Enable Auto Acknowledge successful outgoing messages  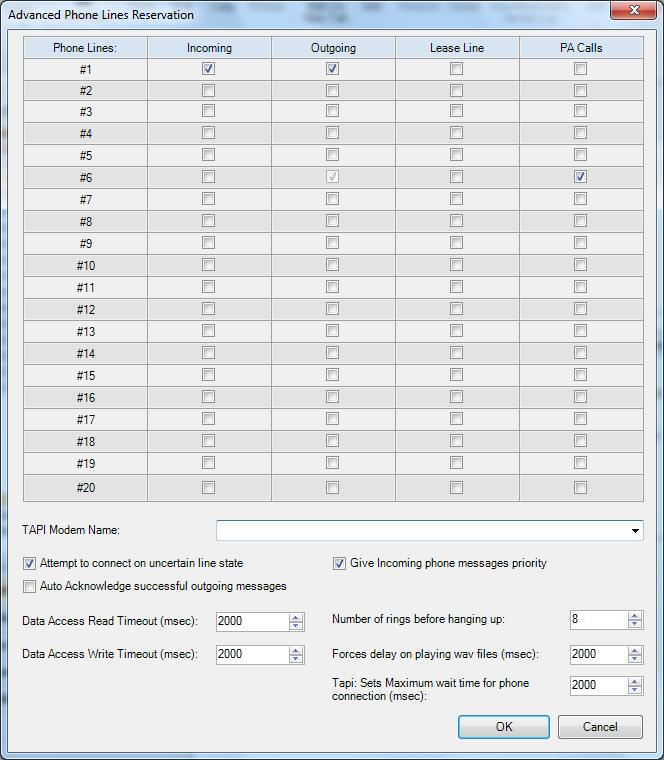(x=29, y=586)
